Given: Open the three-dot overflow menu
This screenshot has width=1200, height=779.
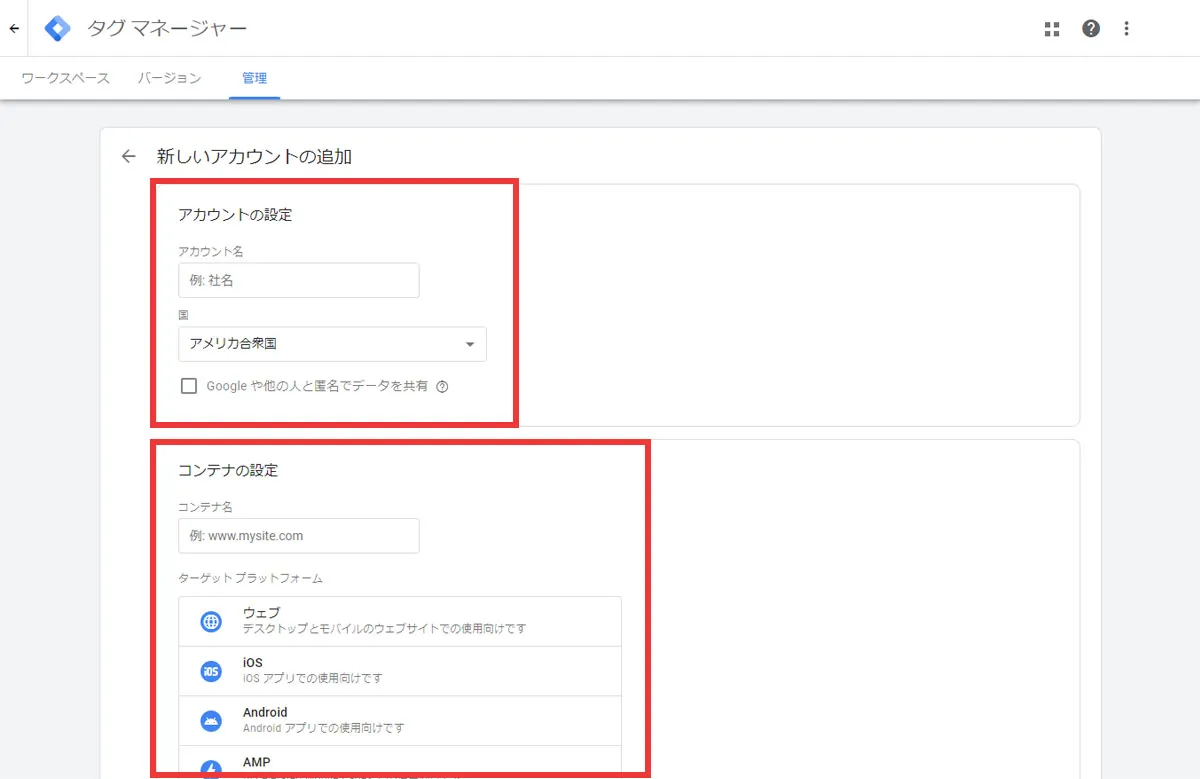Looking at the screenshot, I should click(x=1127, y=28).
